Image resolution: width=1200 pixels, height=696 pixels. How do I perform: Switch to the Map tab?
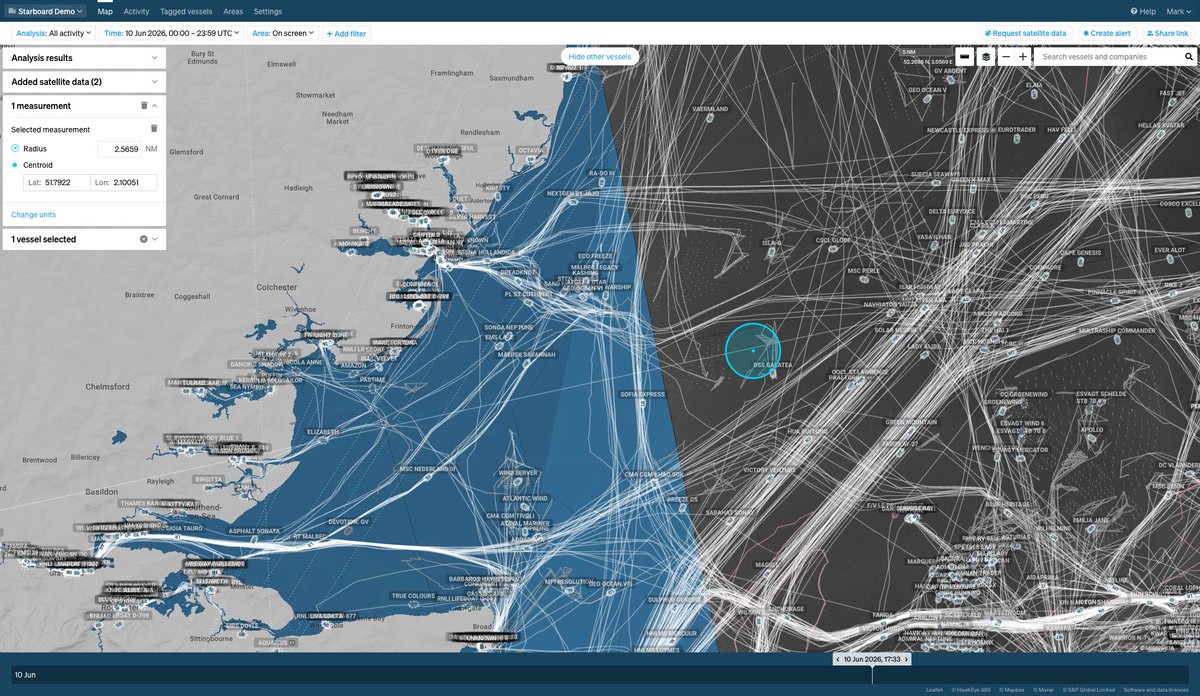coord(105,11)
